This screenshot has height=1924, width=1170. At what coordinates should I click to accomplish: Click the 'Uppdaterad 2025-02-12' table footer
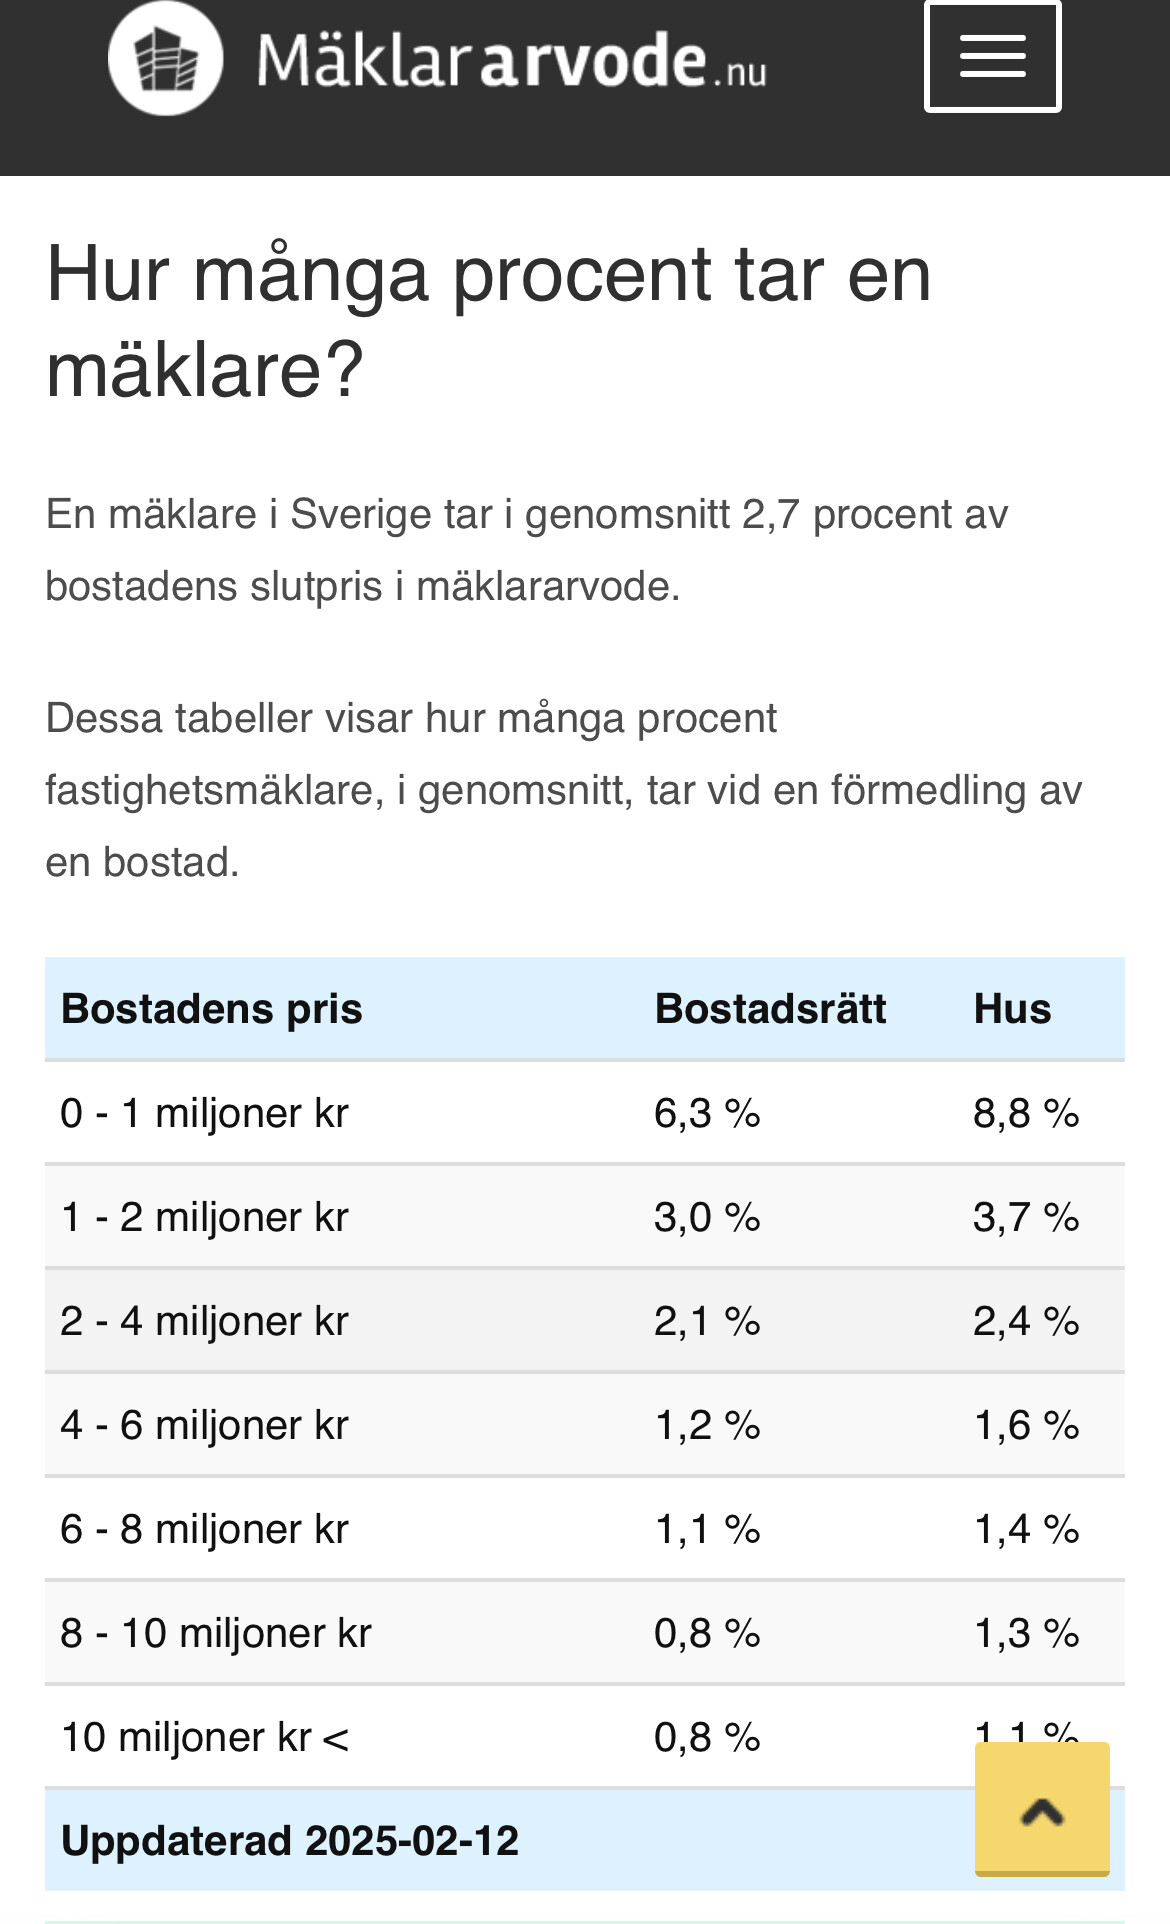pyautogui.click(x=290, y=1841)
